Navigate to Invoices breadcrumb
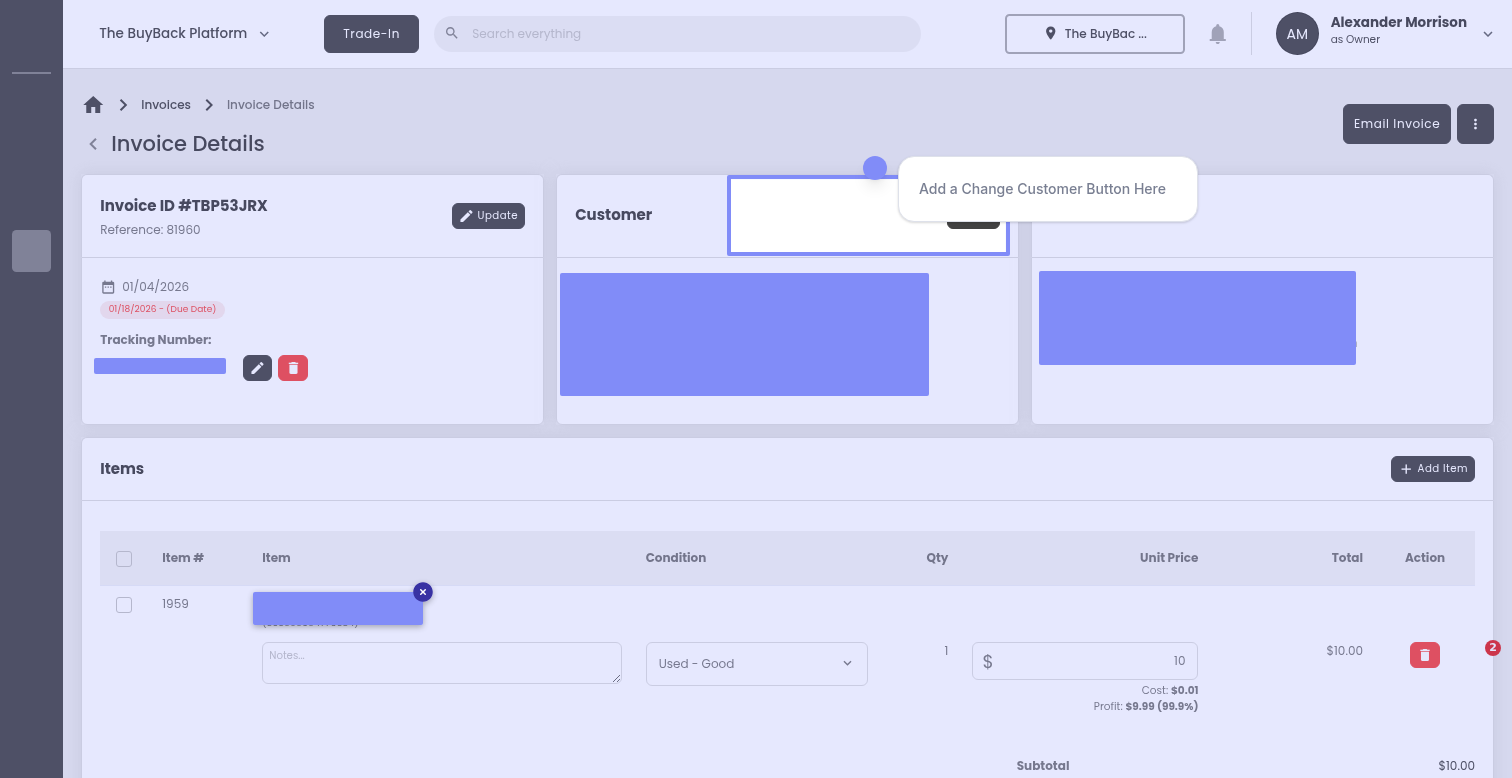The image size is (1512, 778). [x=166, y=105]
